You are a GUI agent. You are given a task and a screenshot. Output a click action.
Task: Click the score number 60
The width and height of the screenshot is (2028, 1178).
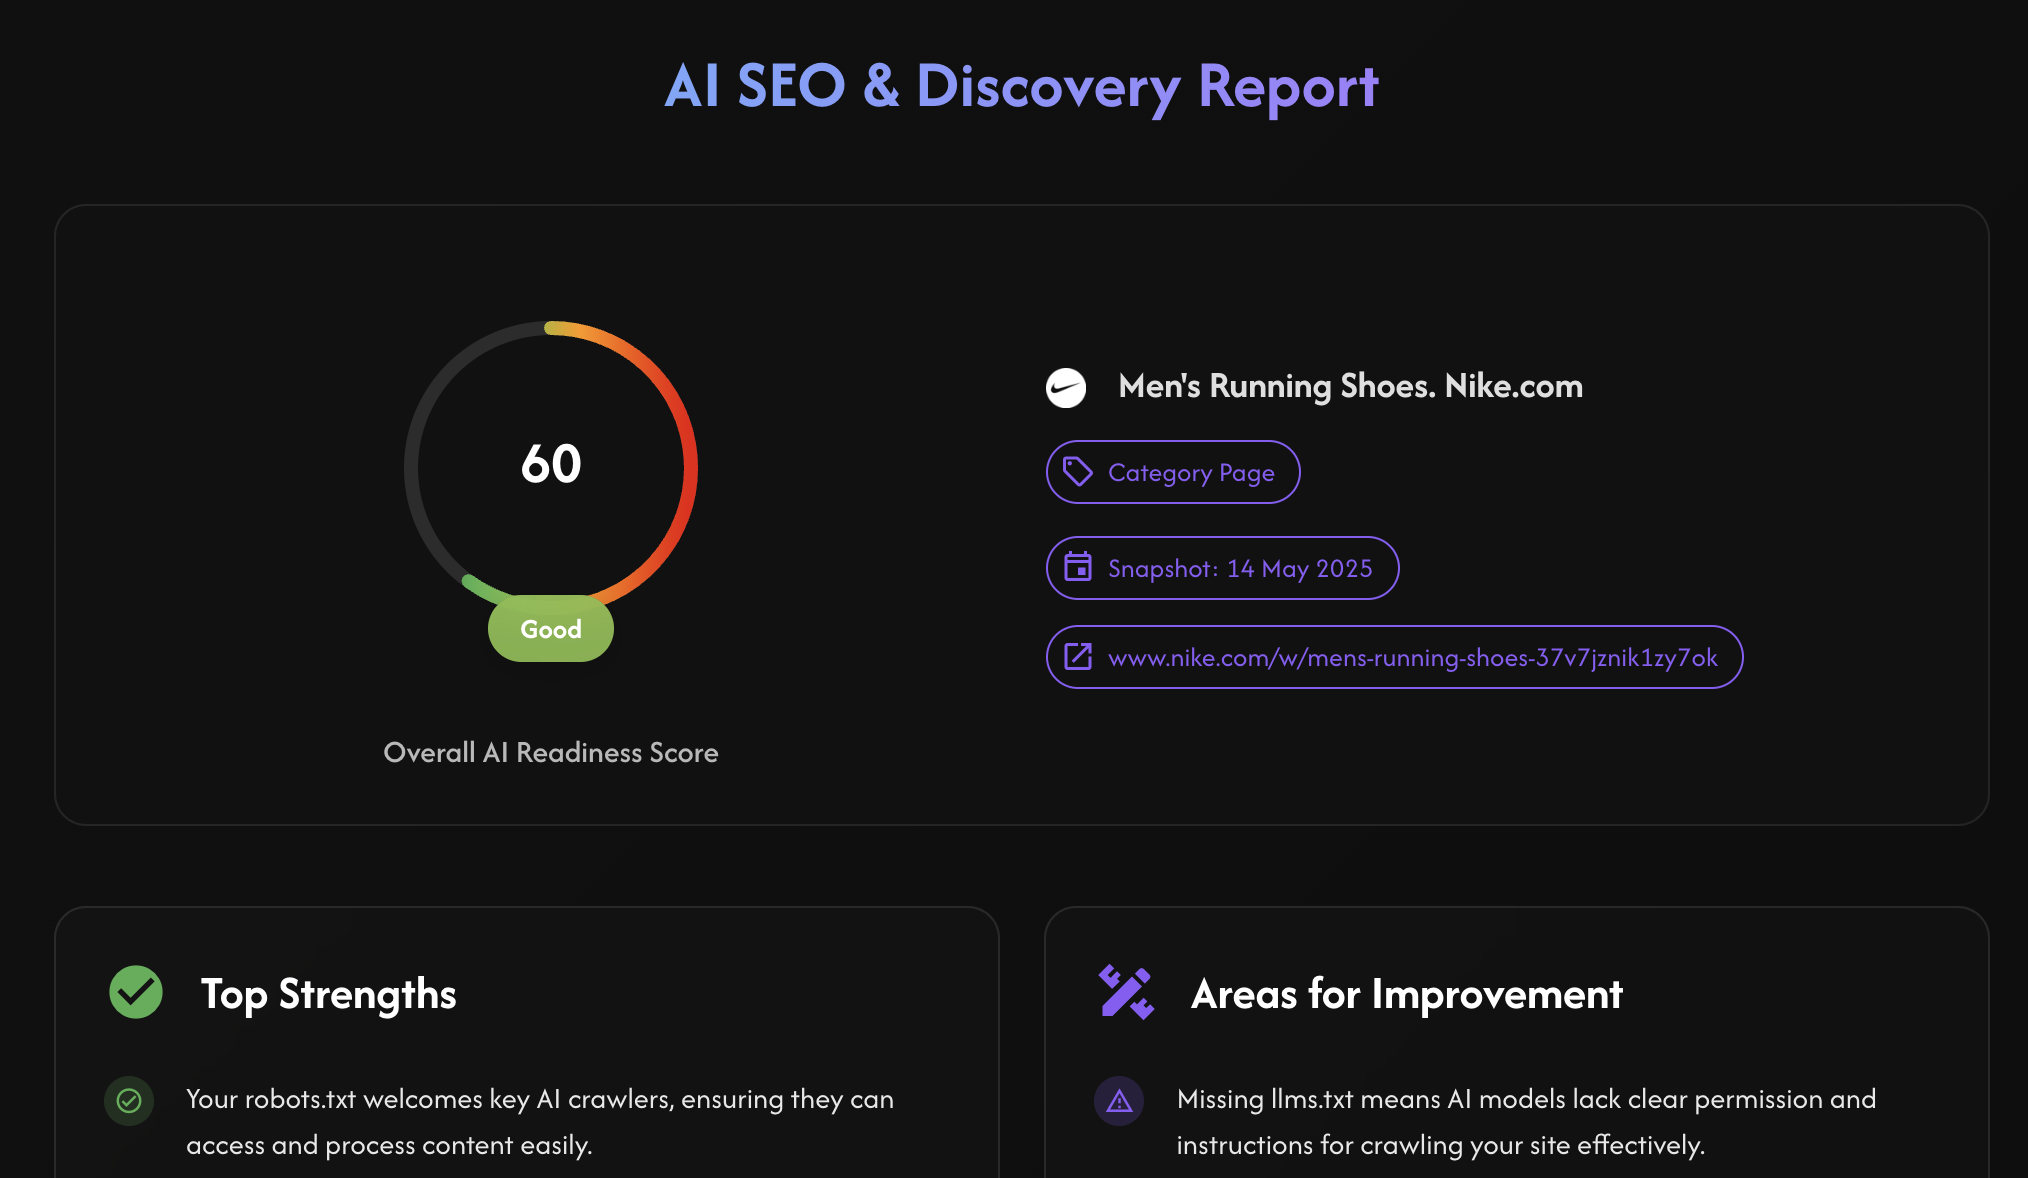click(550, 464)
